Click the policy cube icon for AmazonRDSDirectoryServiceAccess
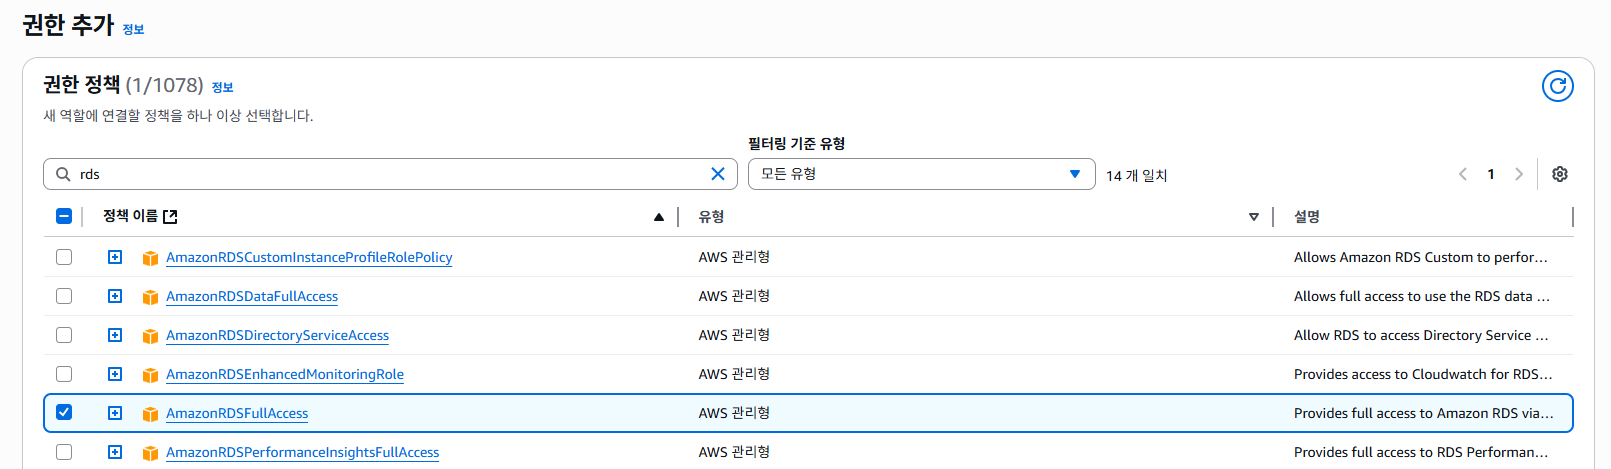Screen dimensions: 1611x469 coord(150,336)
